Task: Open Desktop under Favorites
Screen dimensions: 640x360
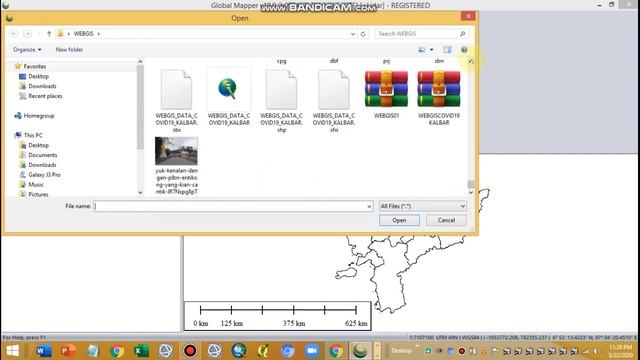Action: [x=38, y=76]
